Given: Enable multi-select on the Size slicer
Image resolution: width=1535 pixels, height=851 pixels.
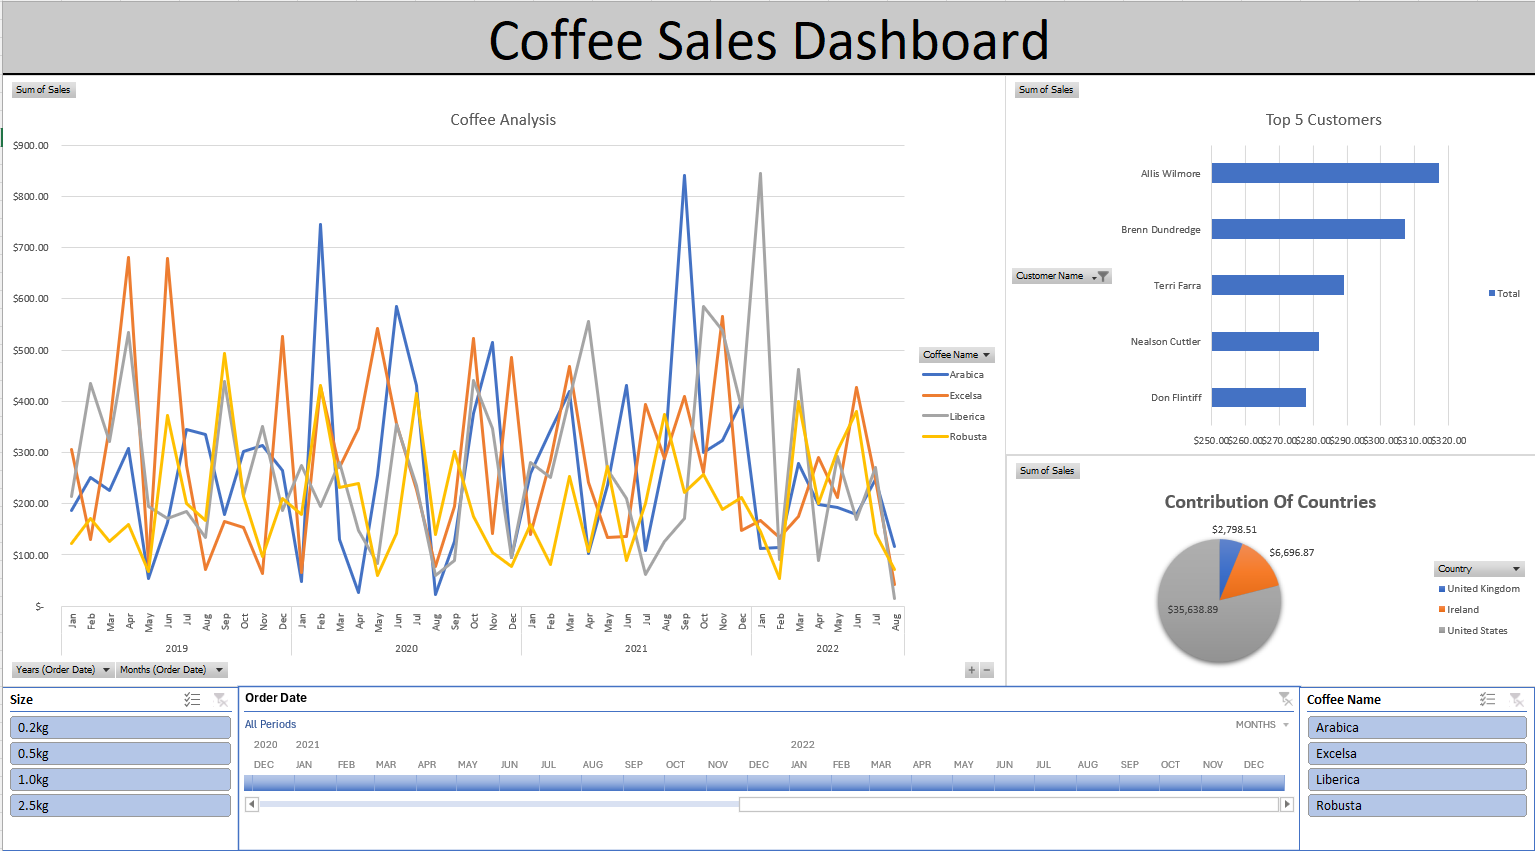Looking at the screenshot, I should 193,699.
